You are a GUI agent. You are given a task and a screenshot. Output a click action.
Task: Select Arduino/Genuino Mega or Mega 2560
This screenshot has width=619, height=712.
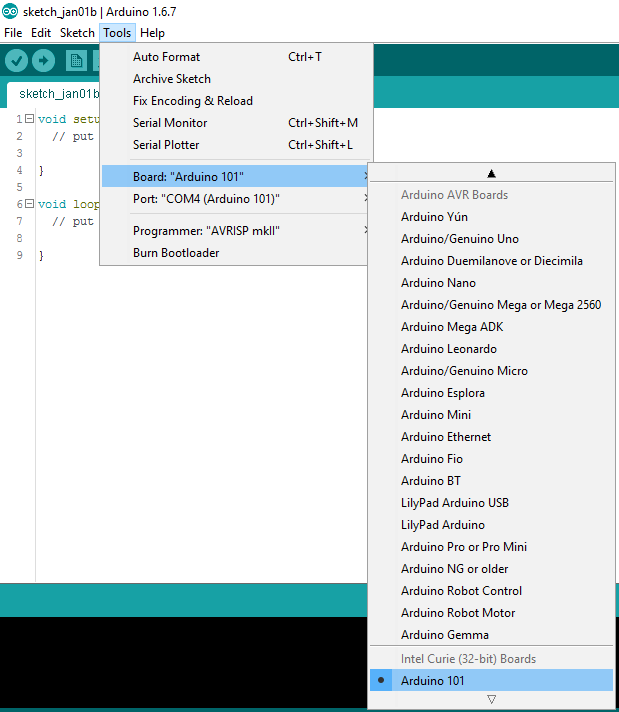(x=491, y=305)
